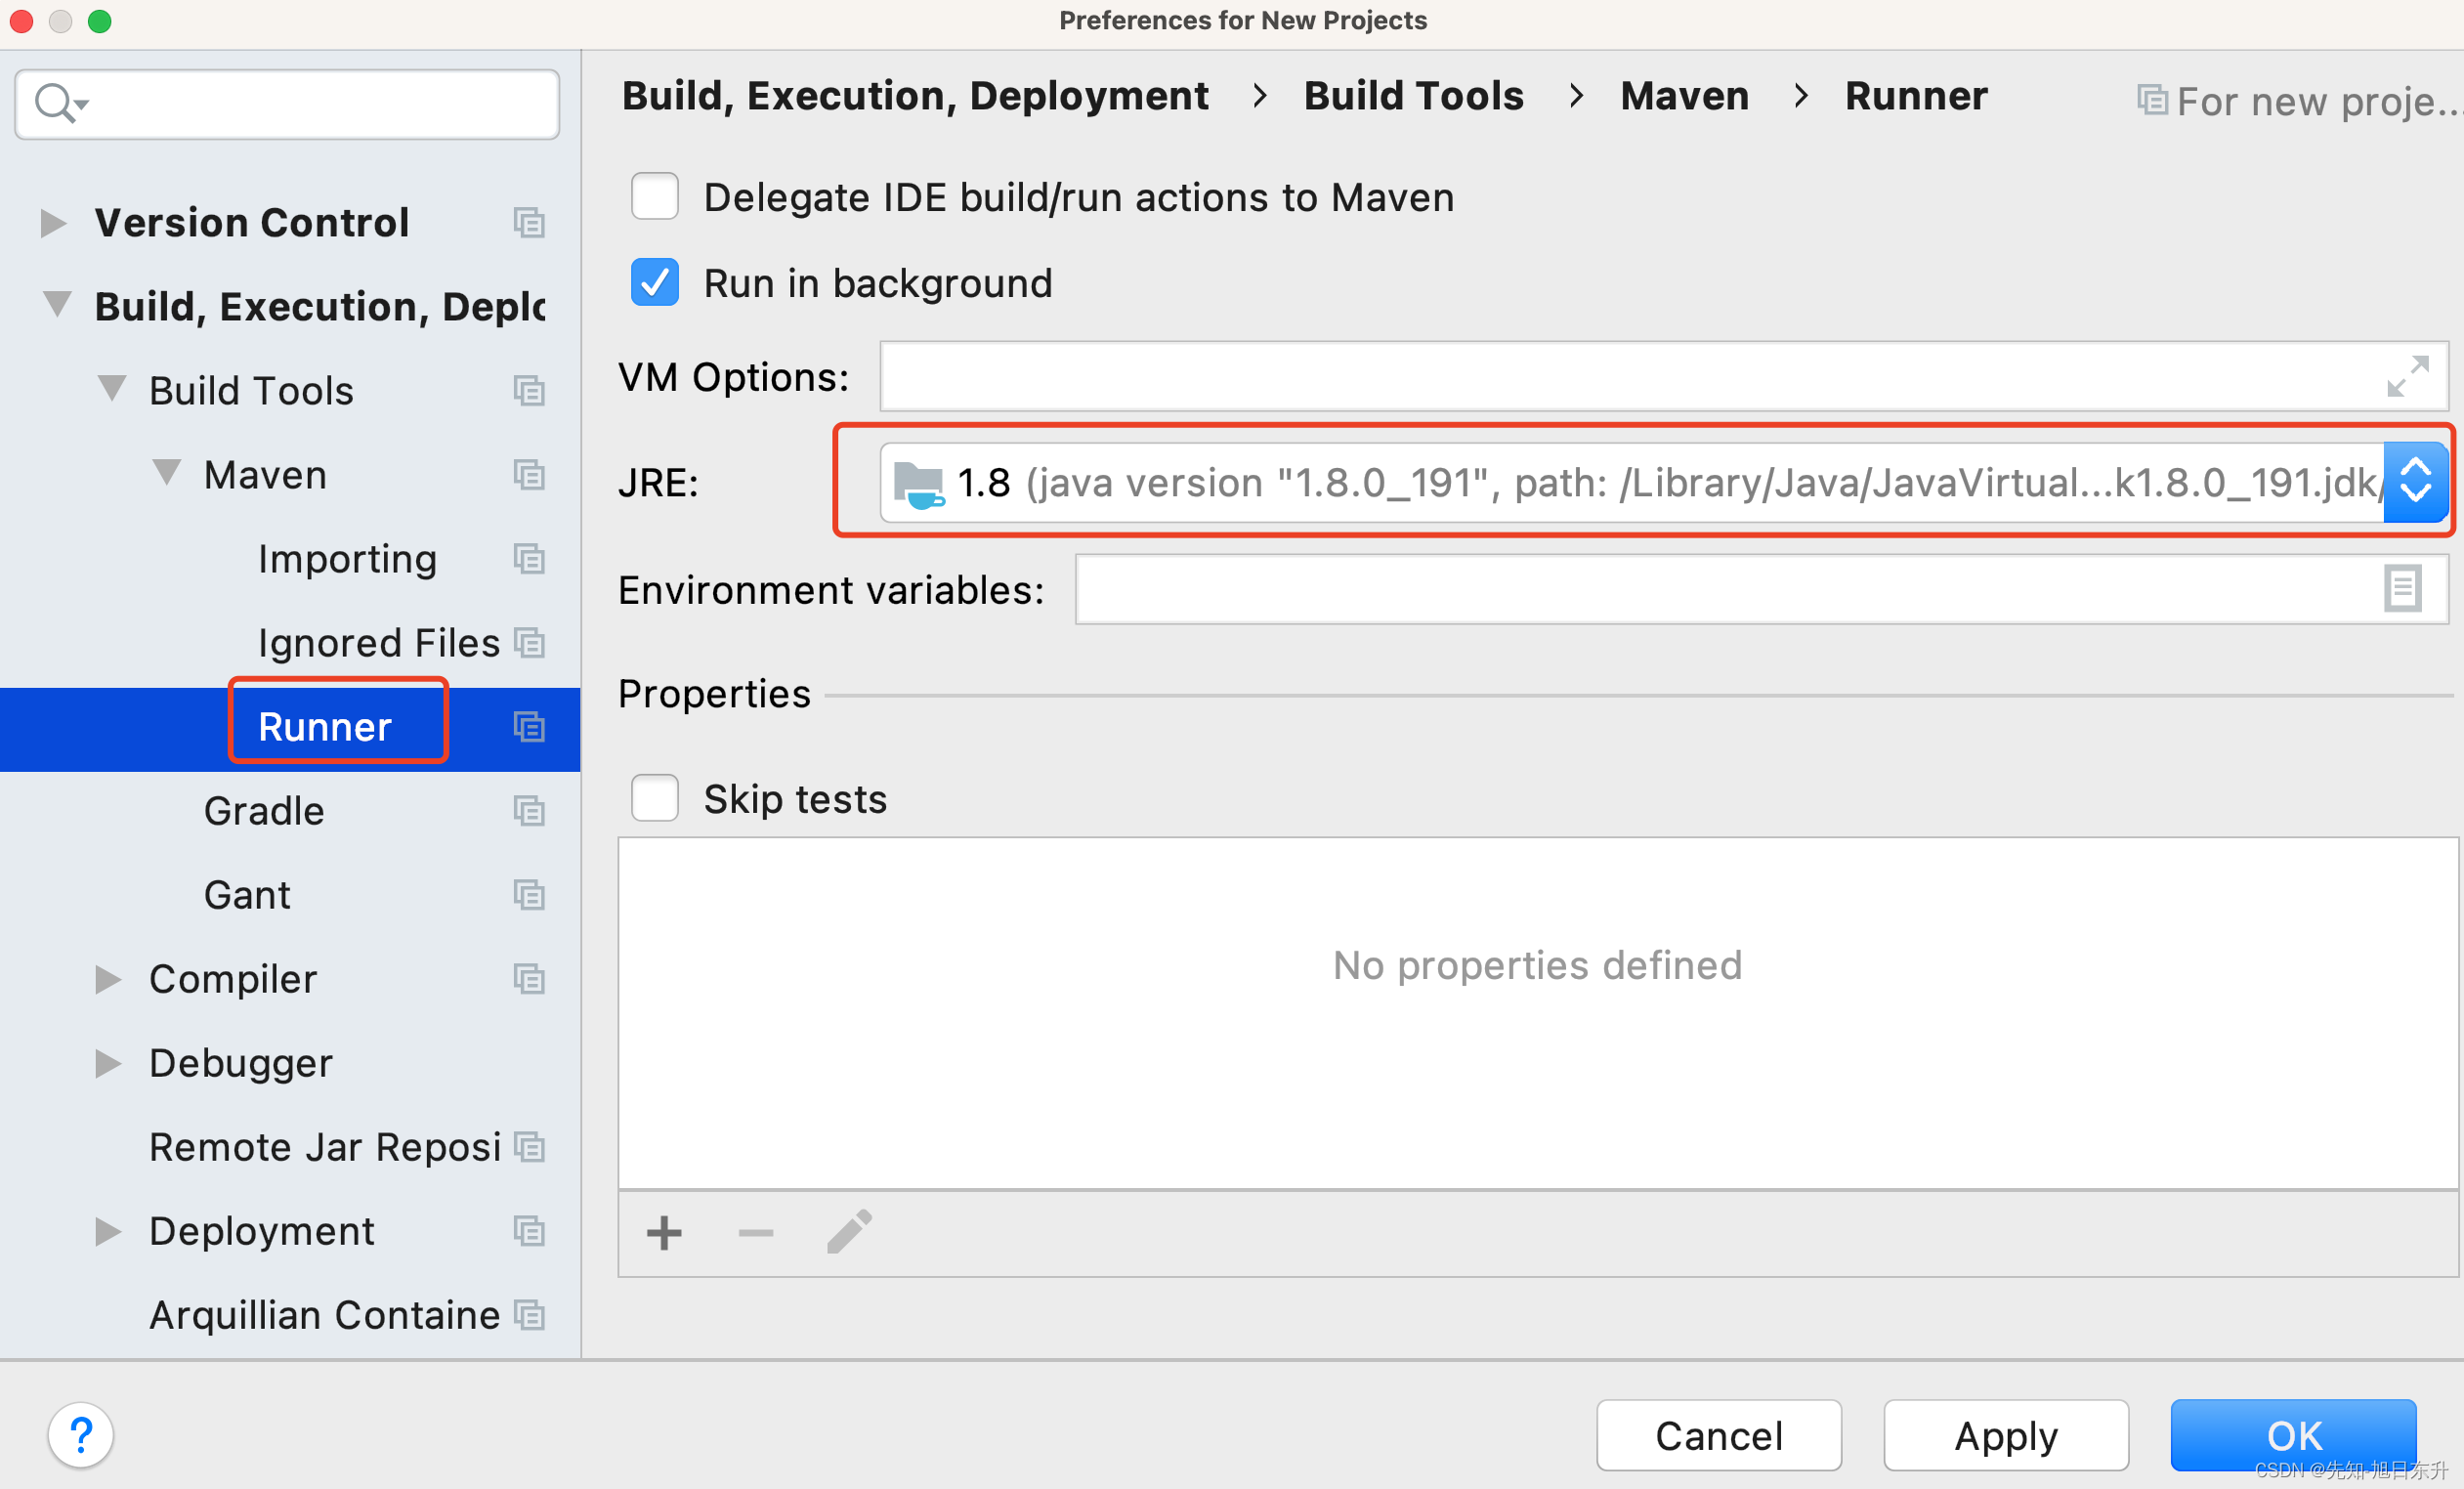
Task: Click the search magnifier icon in settings search
Action: 60,103
